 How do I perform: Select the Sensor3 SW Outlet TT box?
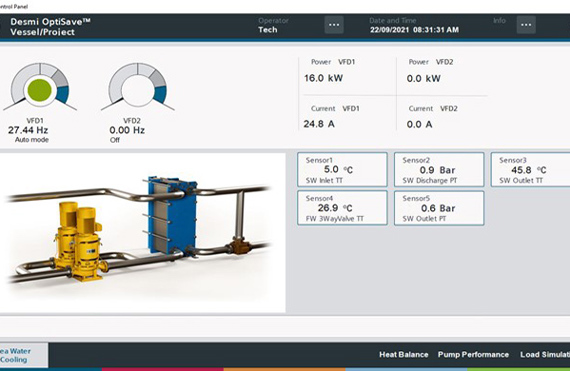(x=531, y=170)
